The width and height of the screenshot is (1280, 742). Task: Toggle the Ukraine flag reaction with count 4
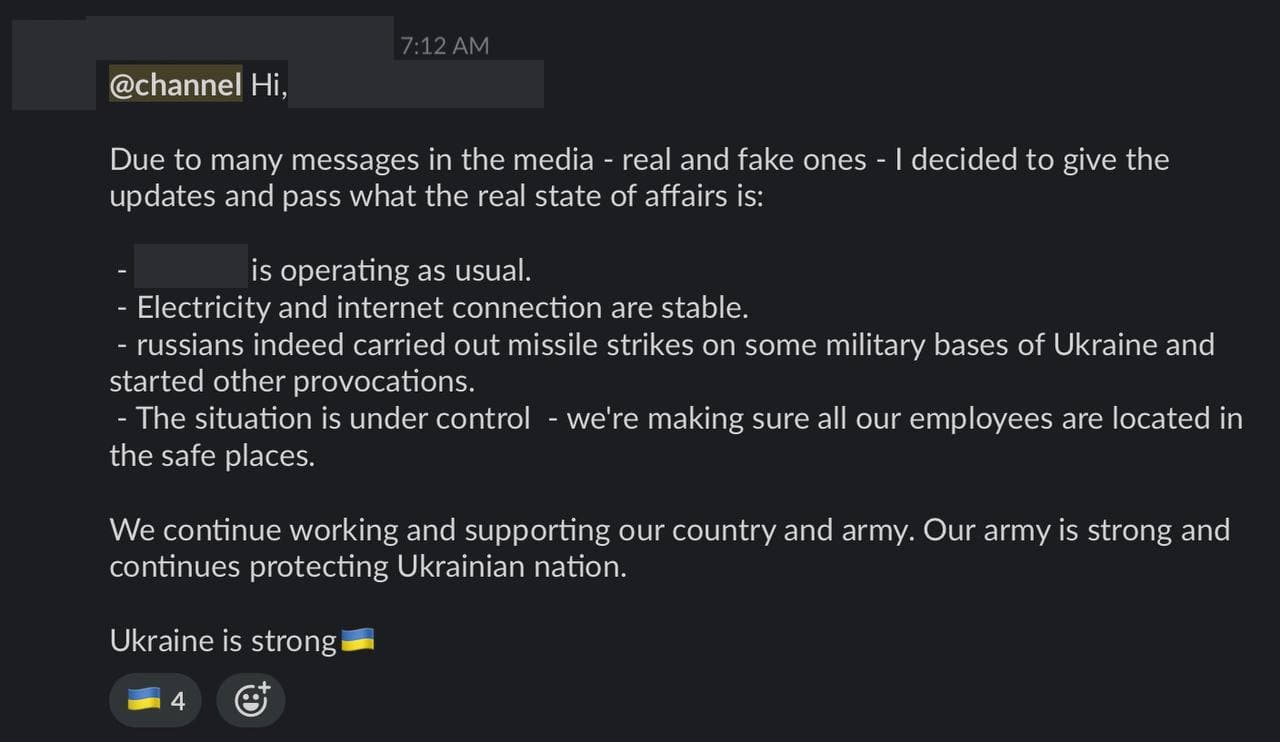[154, 701]
